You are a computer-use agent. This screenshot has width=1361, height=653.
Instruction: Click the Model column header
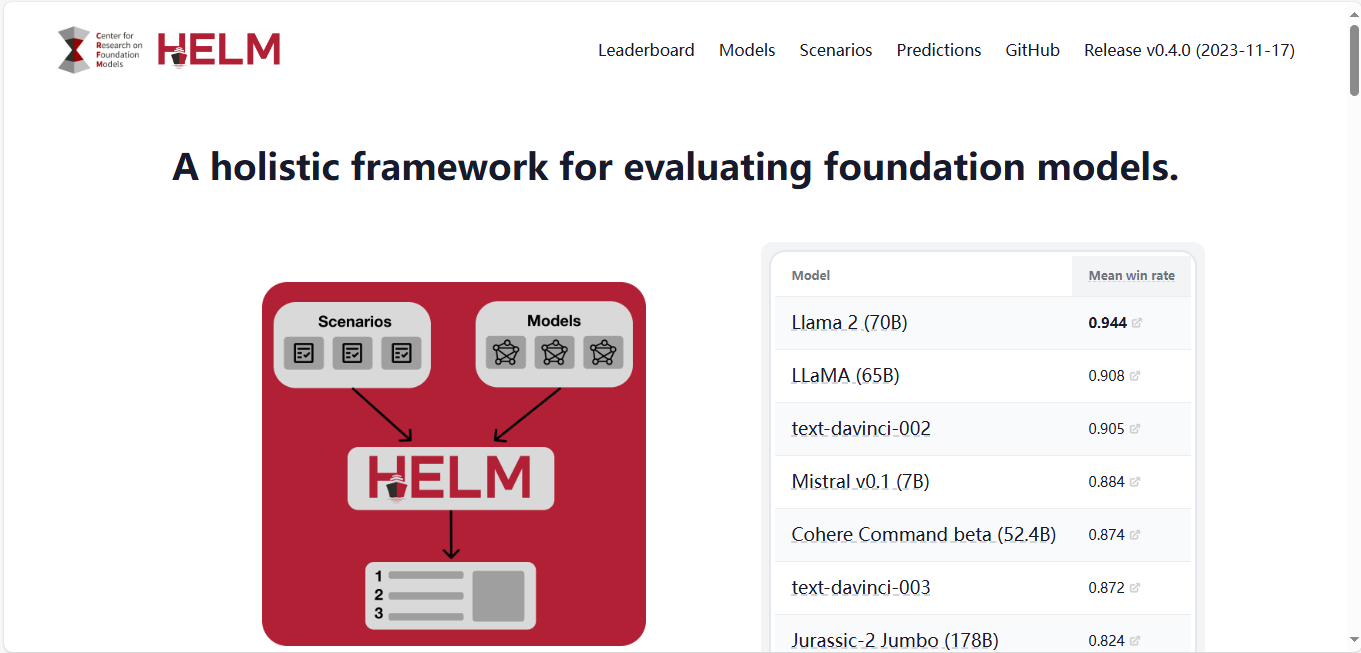click(x=811, y=276)
